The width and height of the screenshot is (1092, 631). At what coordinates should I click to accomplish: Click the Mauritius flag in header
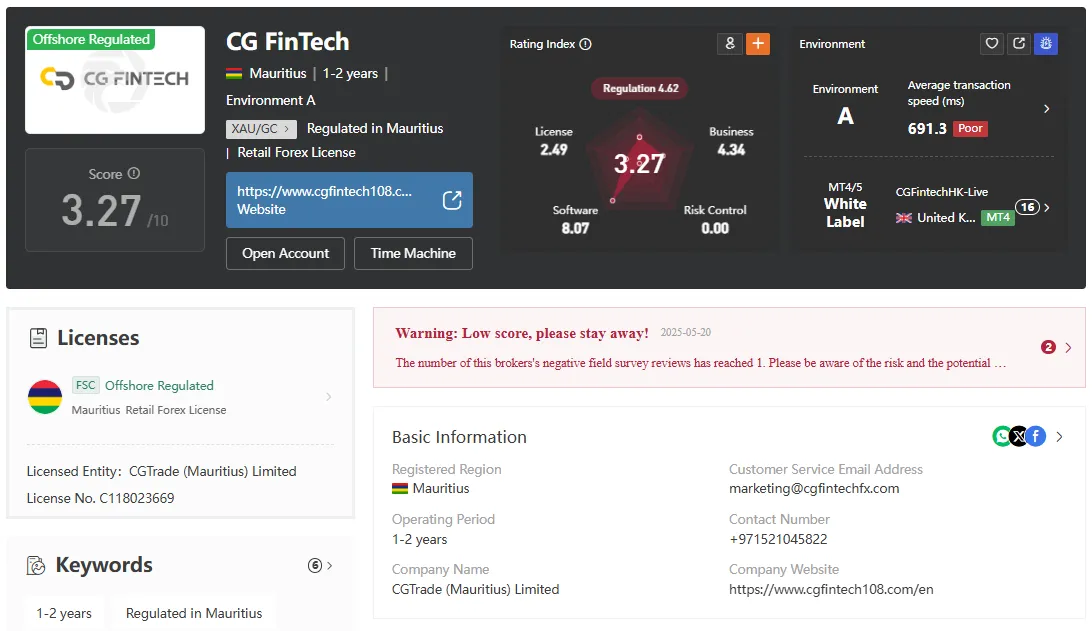pyautogui.click(x=234, y=74)
